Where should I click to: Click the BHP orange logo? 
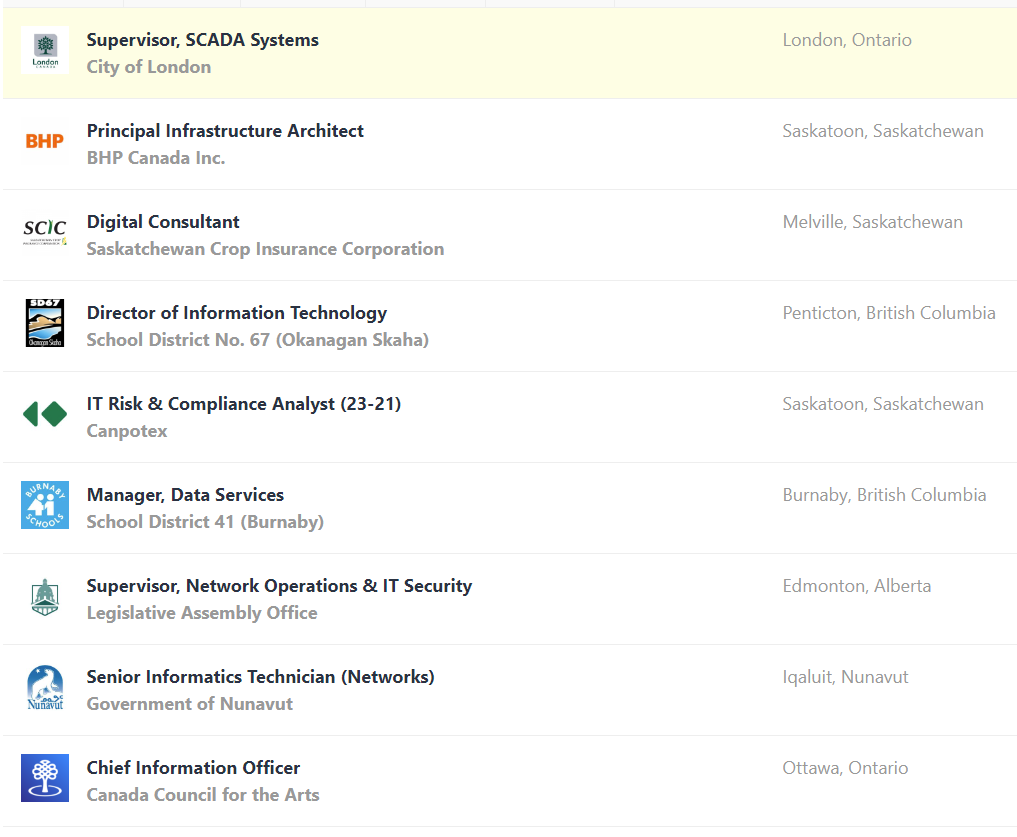click(x=45, y=141)
